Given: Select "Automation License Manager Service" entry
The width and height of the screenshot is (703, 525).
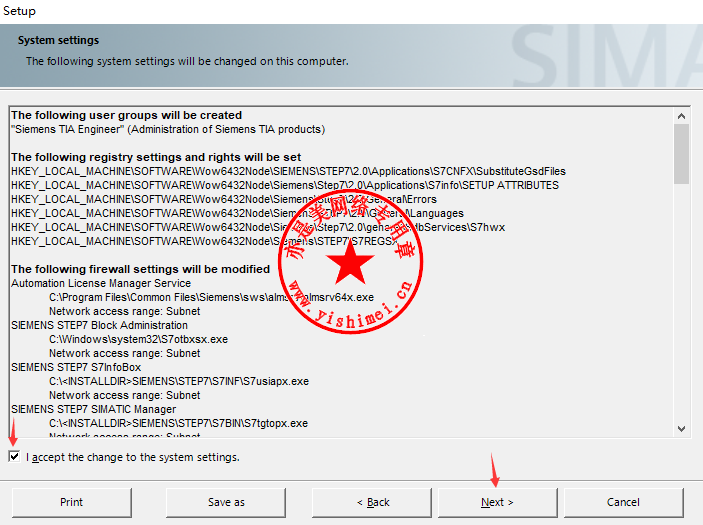Looking at the screenshot, I should 101,283.
